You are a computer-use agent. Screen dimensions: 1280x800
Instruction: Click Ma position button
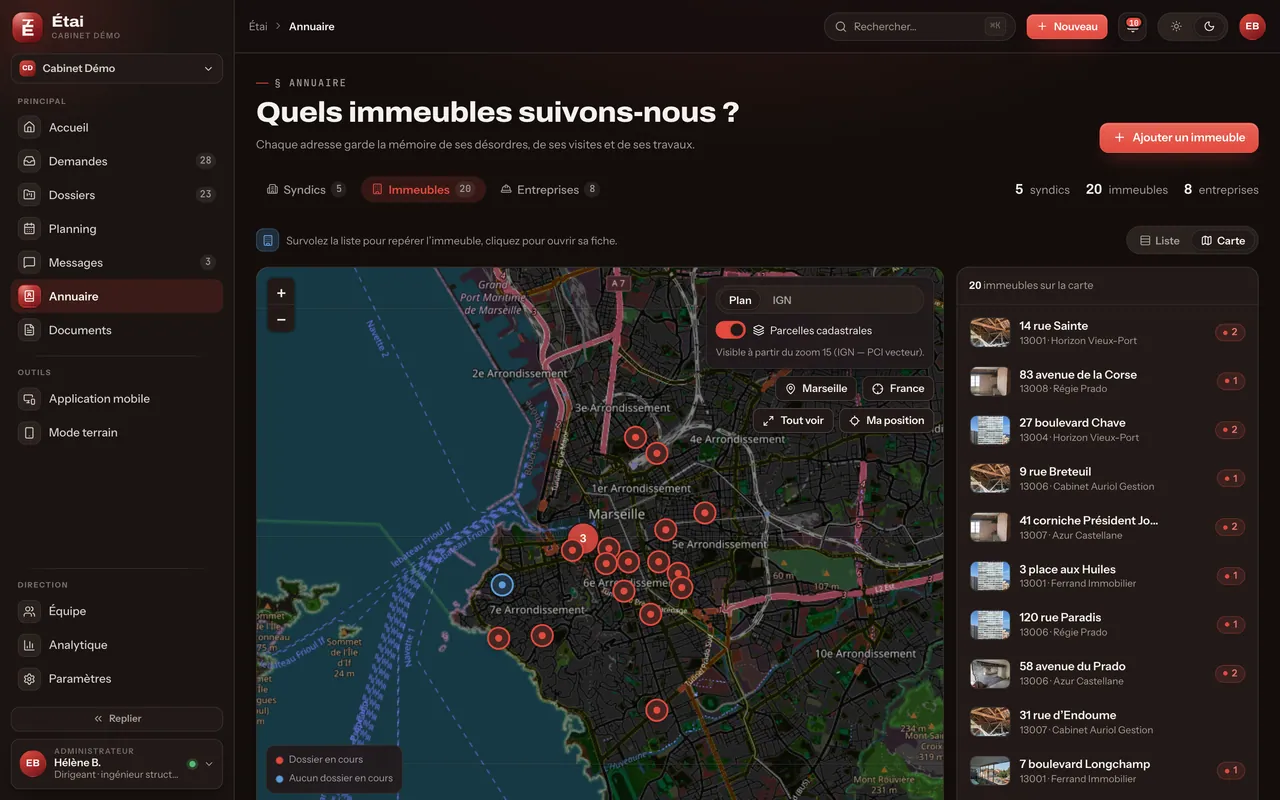[x=887, y=421]
